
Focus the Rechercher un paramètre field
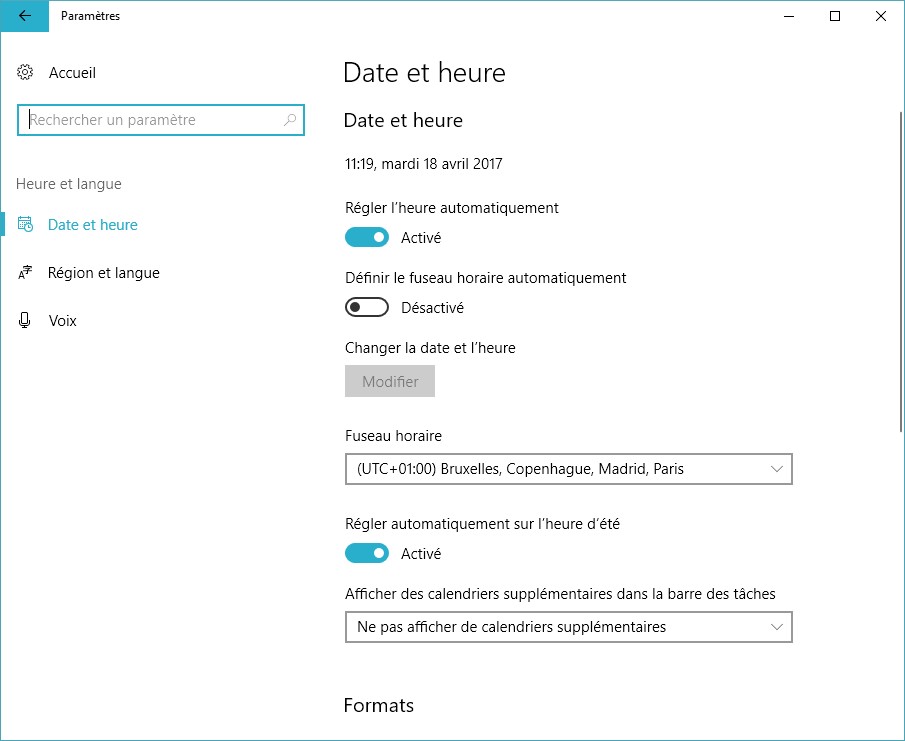click(150, 120)
